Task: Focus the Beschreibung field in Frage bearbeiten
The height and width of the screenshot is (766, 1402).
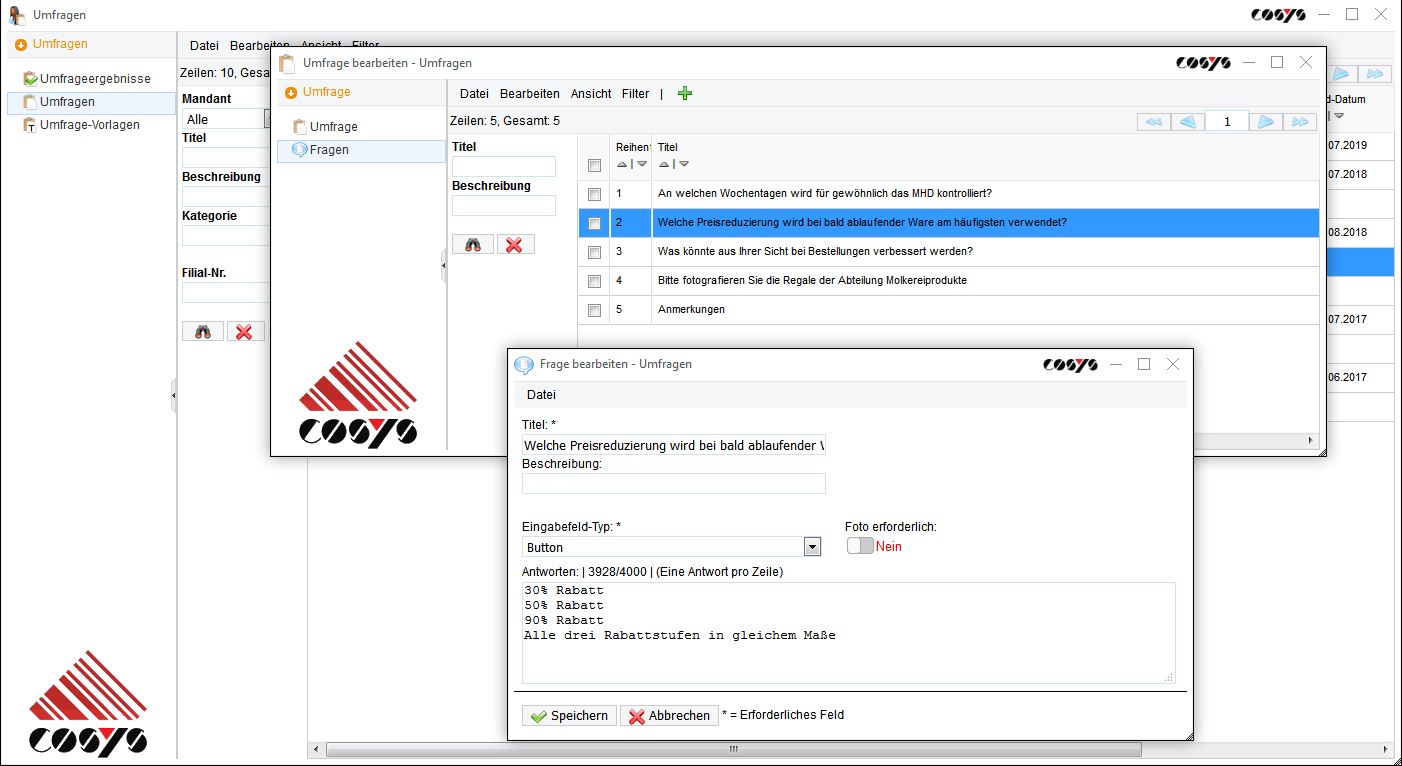Action: tap(674, 483)
